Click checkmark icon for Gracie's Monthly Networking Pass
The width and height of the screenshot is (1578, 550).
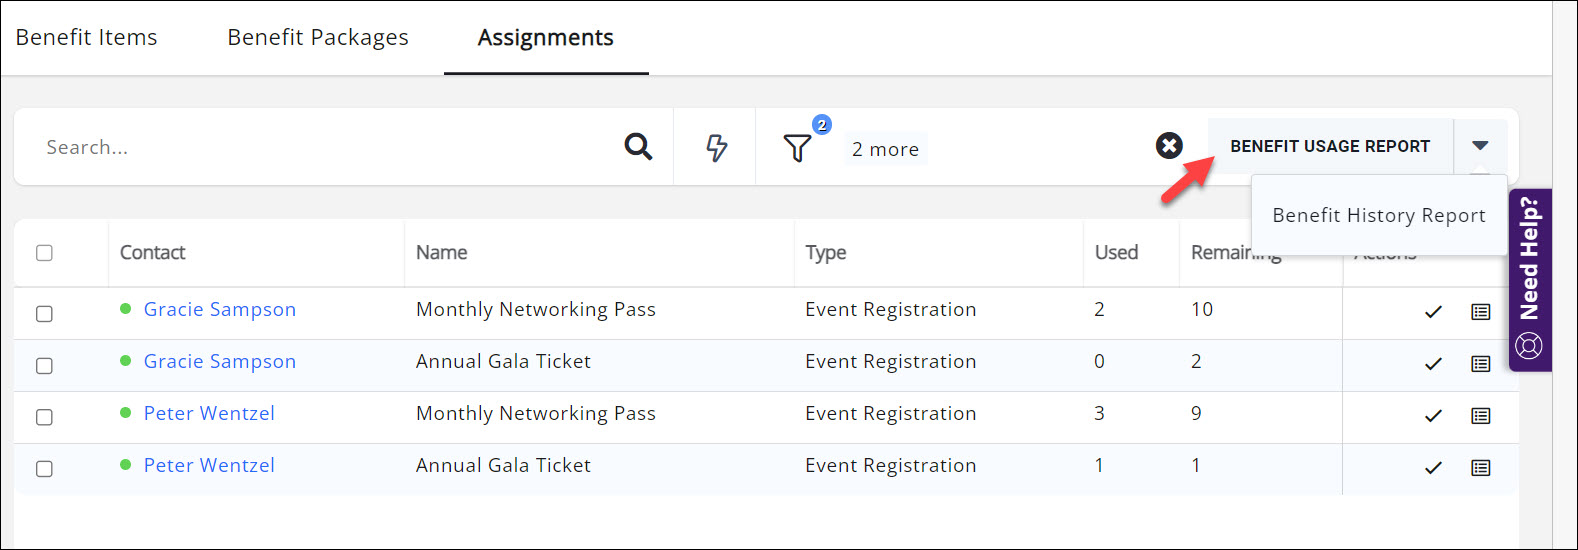click(x=1433, y=312)
